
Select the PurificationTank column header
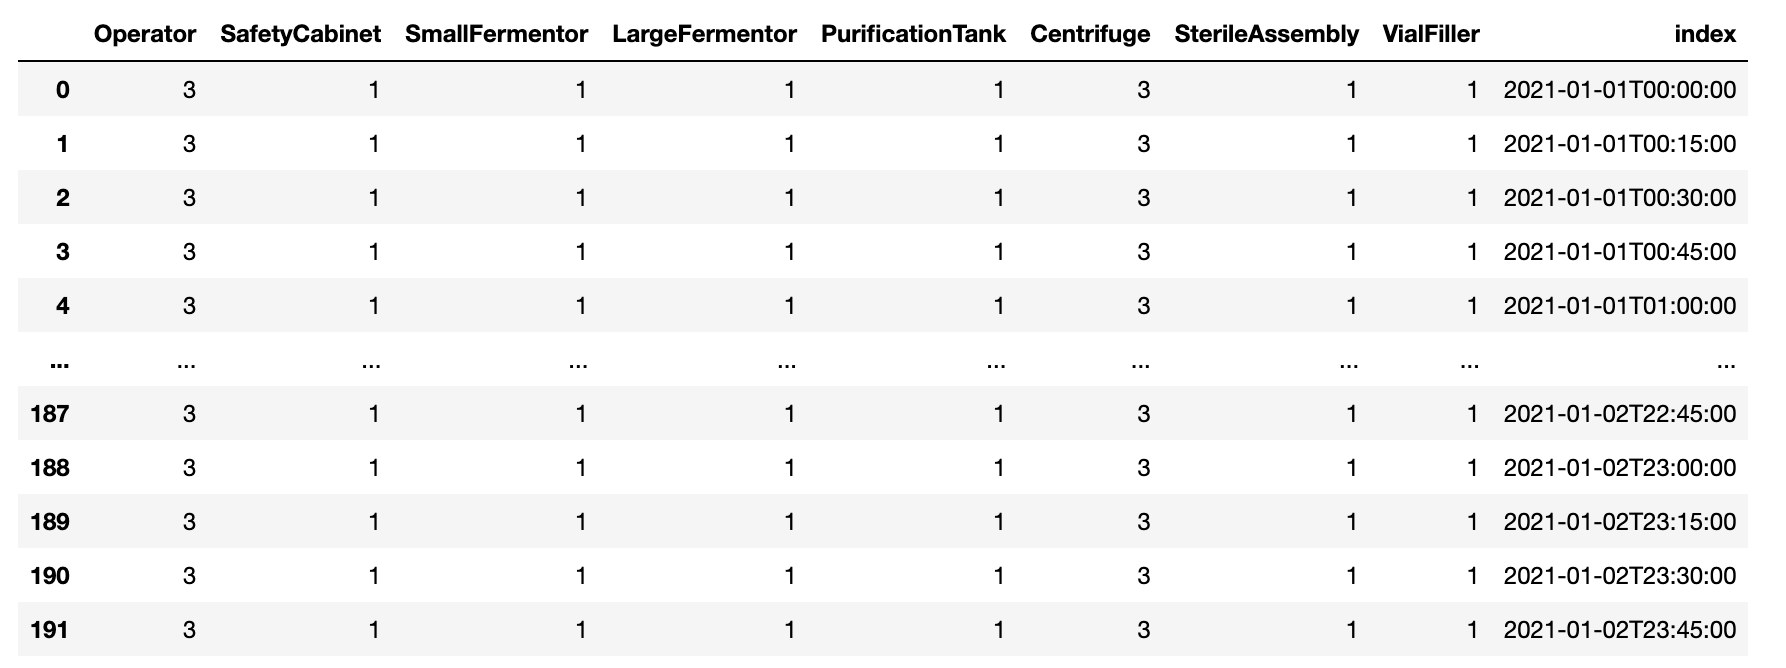[x=913, y=34]
